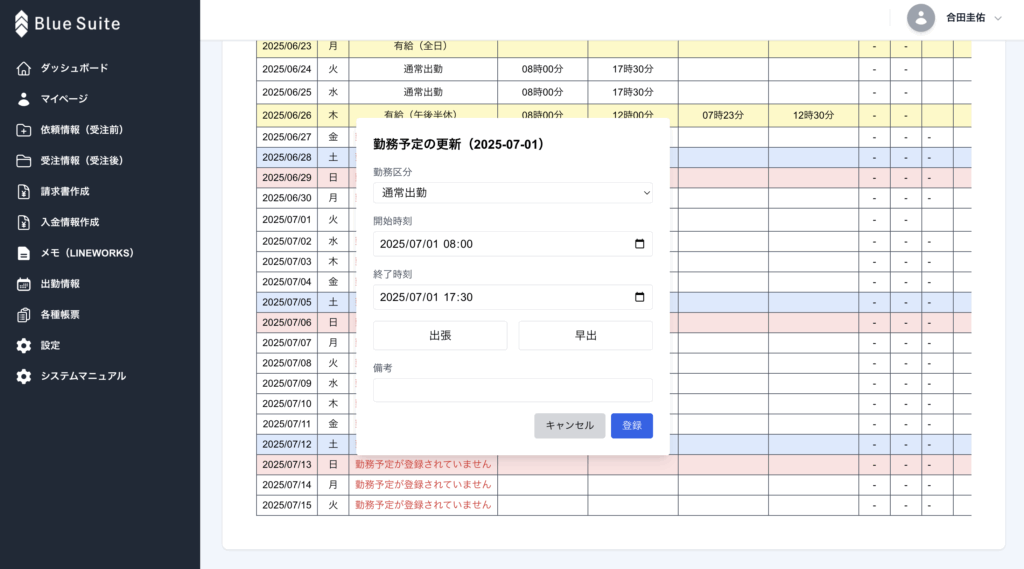
Task: Click the 各種帳票 clipboard icon
Action: (x=24, y=315)
